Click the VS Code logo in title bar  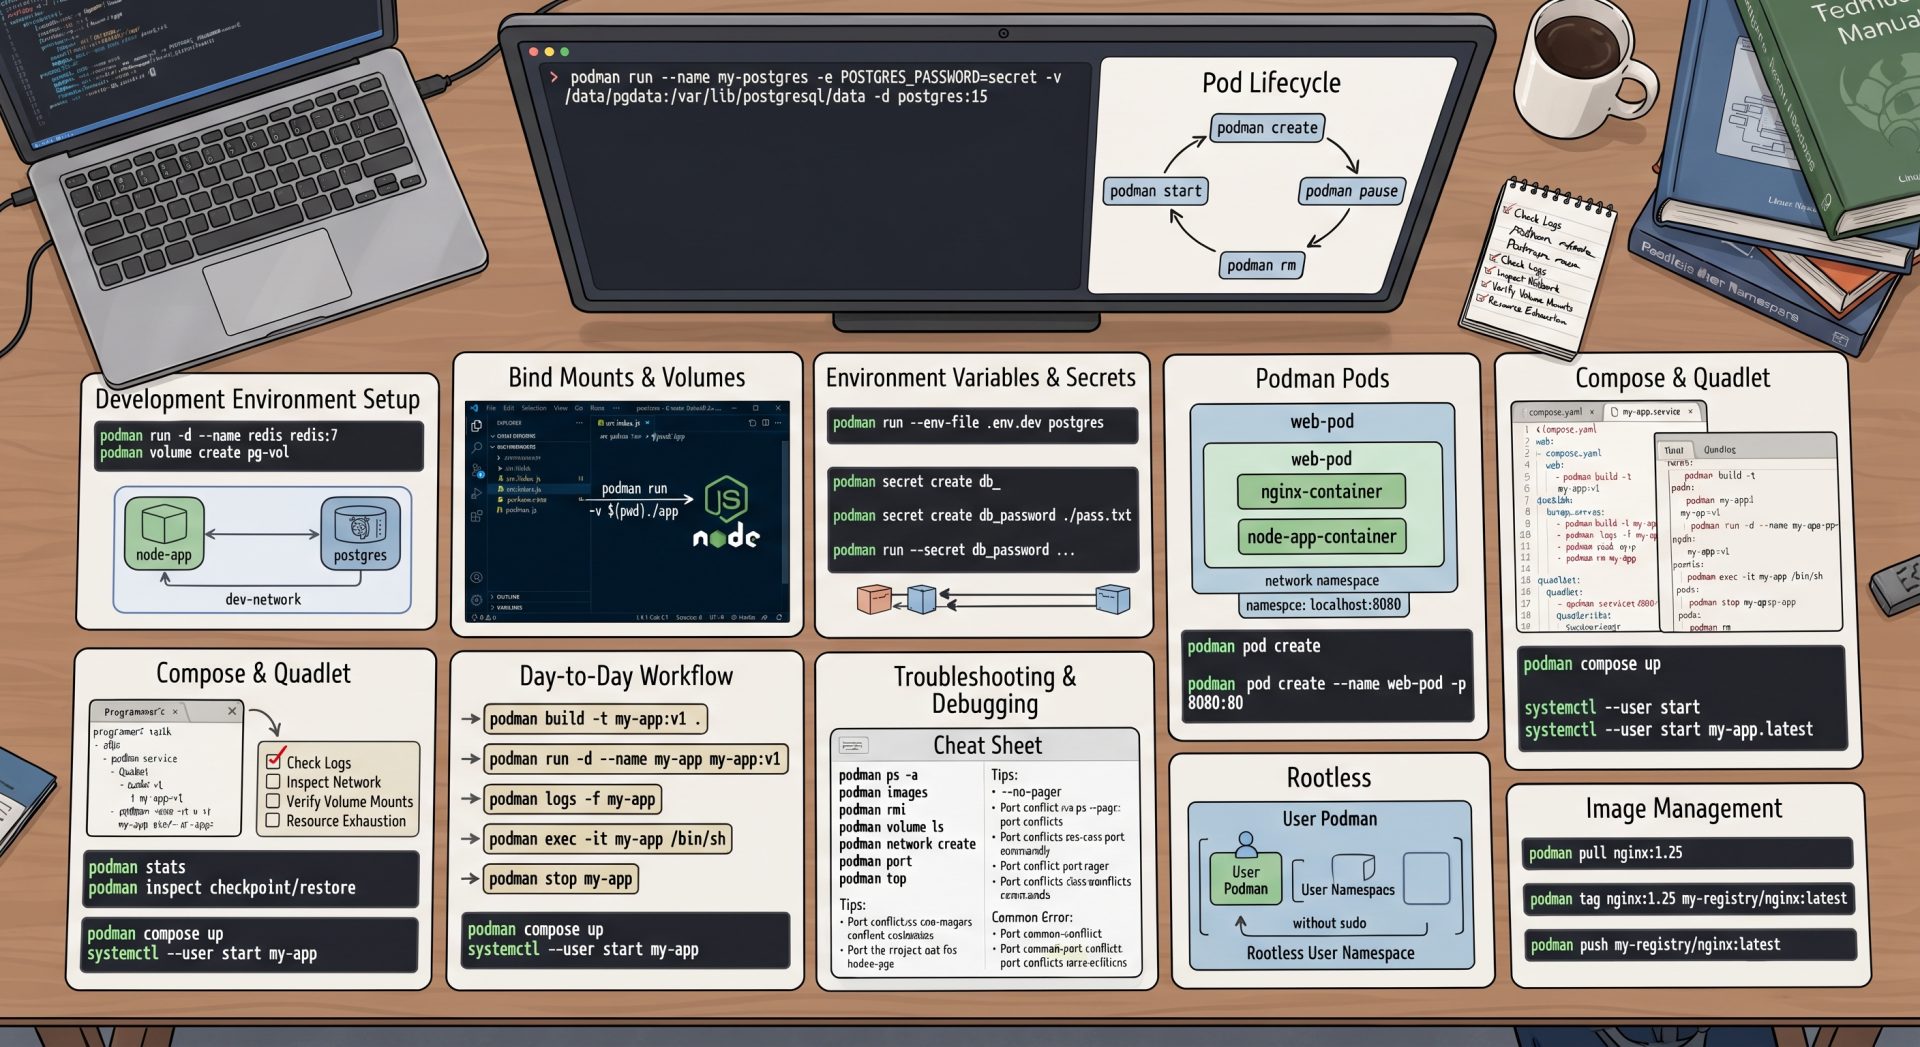(x=474, y=408)
